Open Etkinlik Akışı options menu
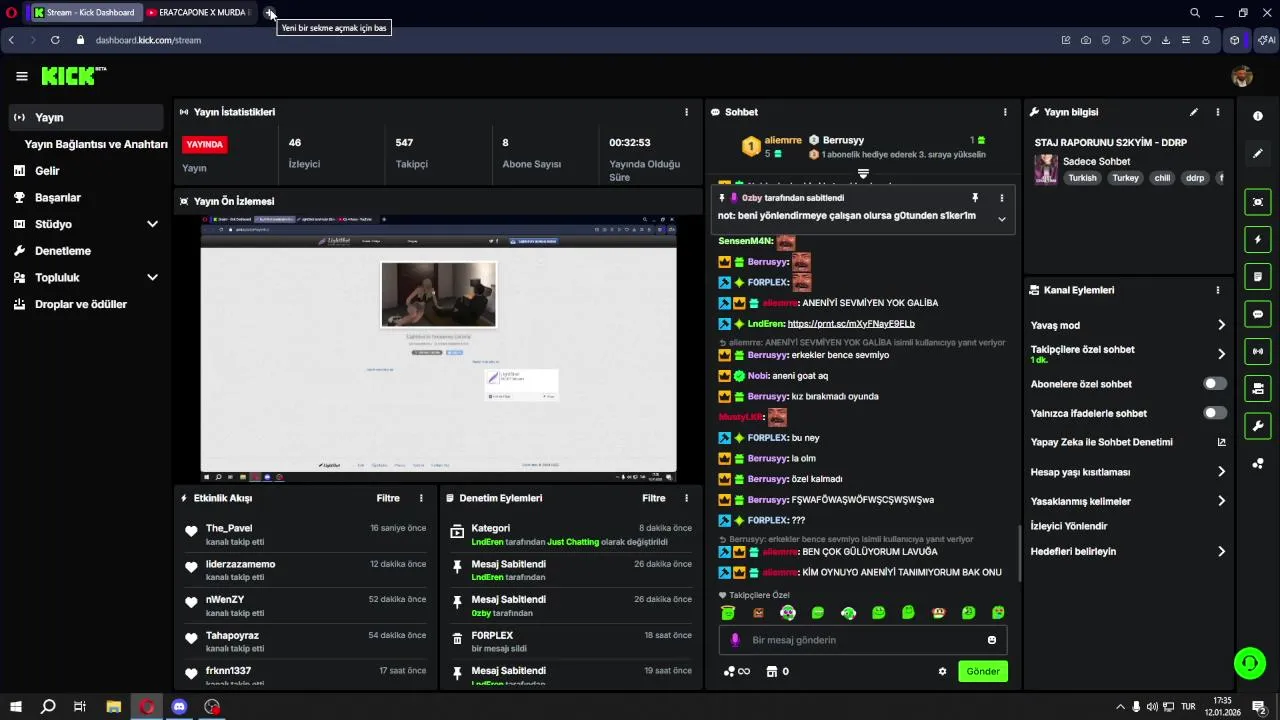Screen dimensions: 1280x720 click(x=421, y=498)
